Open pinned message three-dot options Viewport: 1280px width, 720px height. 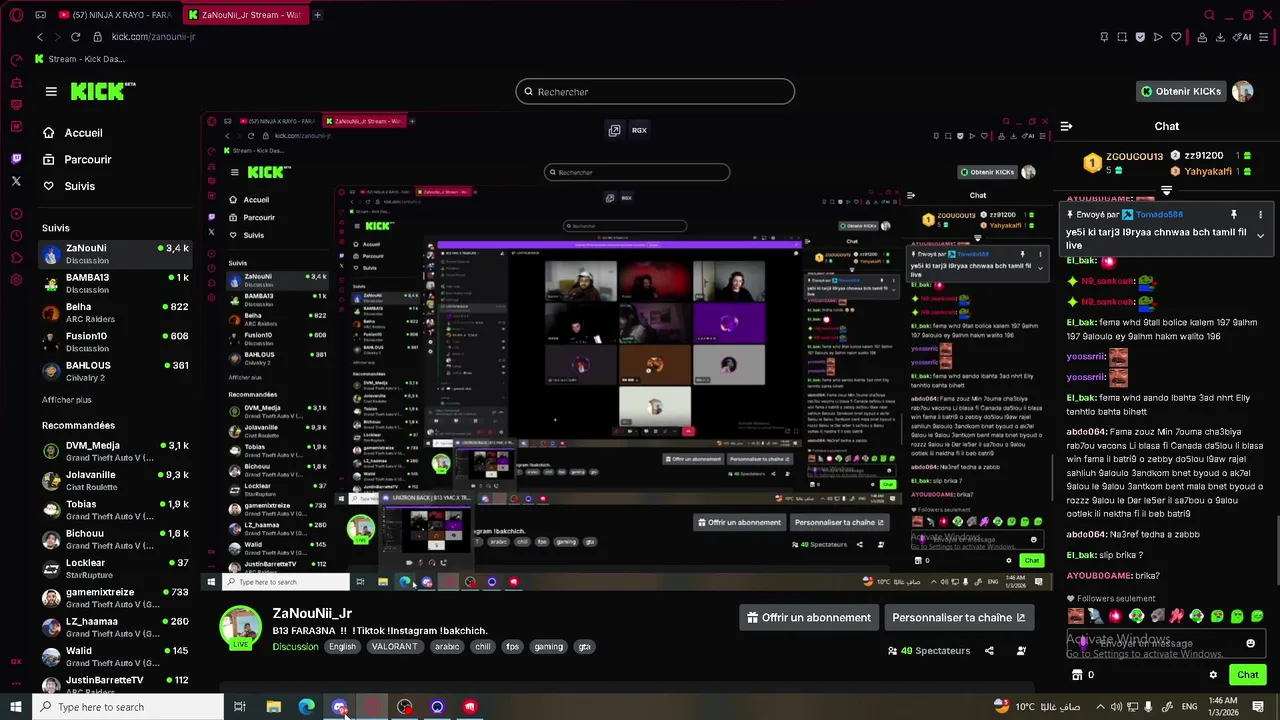(x=1260, y=215)
